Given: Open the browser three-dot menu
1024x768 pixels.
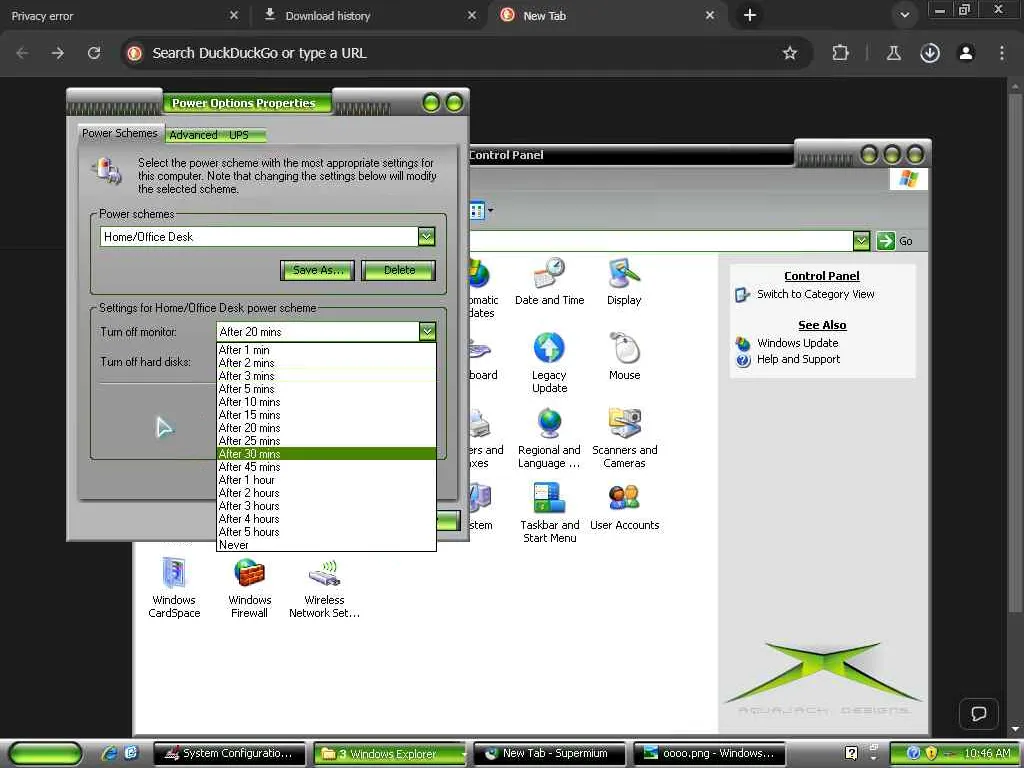Looking at the screenshot, I should 1002,53.
